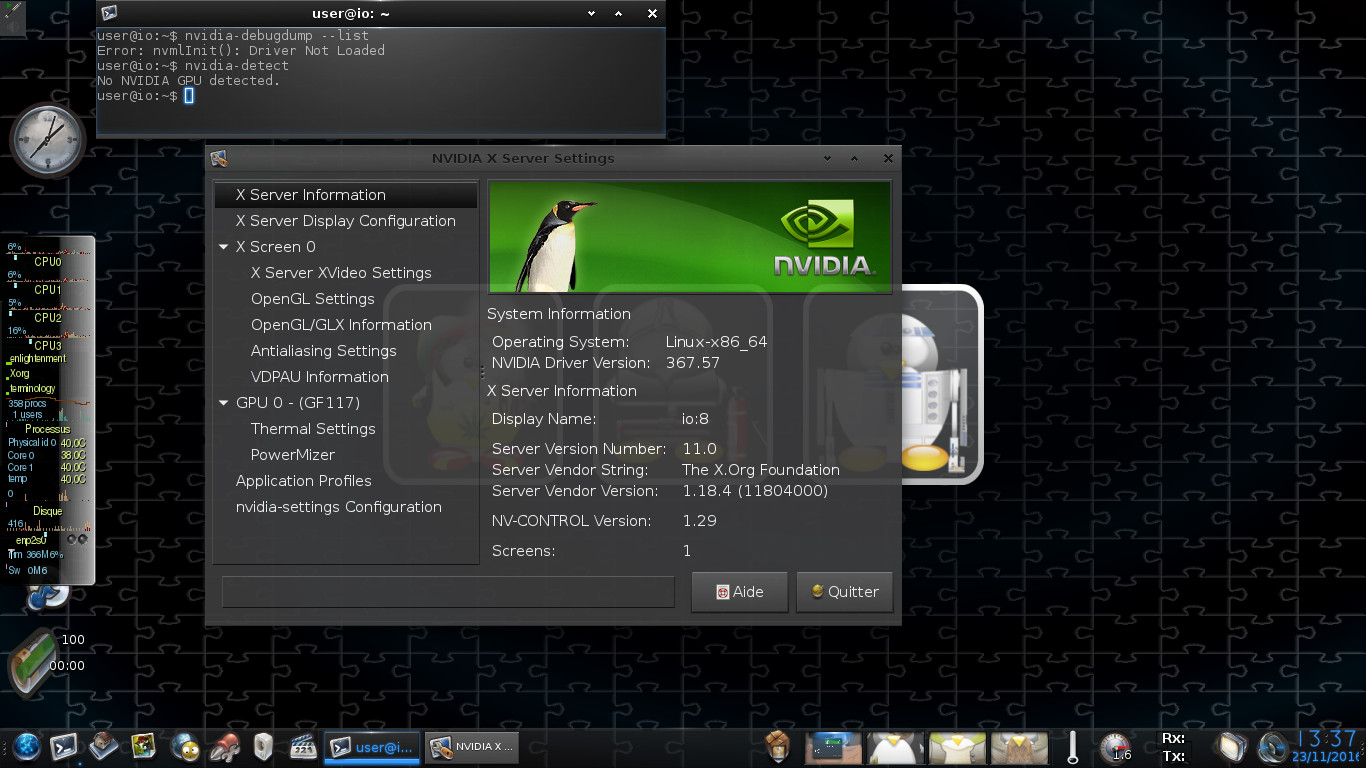Screen dimensions: 1366x768
Task: Open the home folder file manager icon
Action: [x=104, y=747]
